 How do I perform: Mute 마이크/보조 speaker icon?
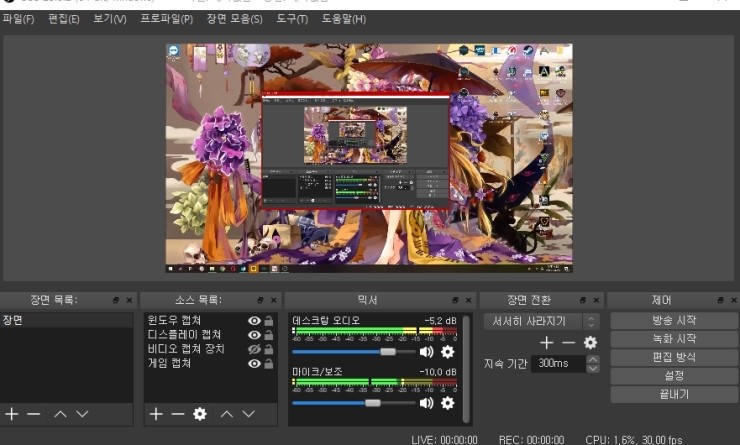point(427,403)
